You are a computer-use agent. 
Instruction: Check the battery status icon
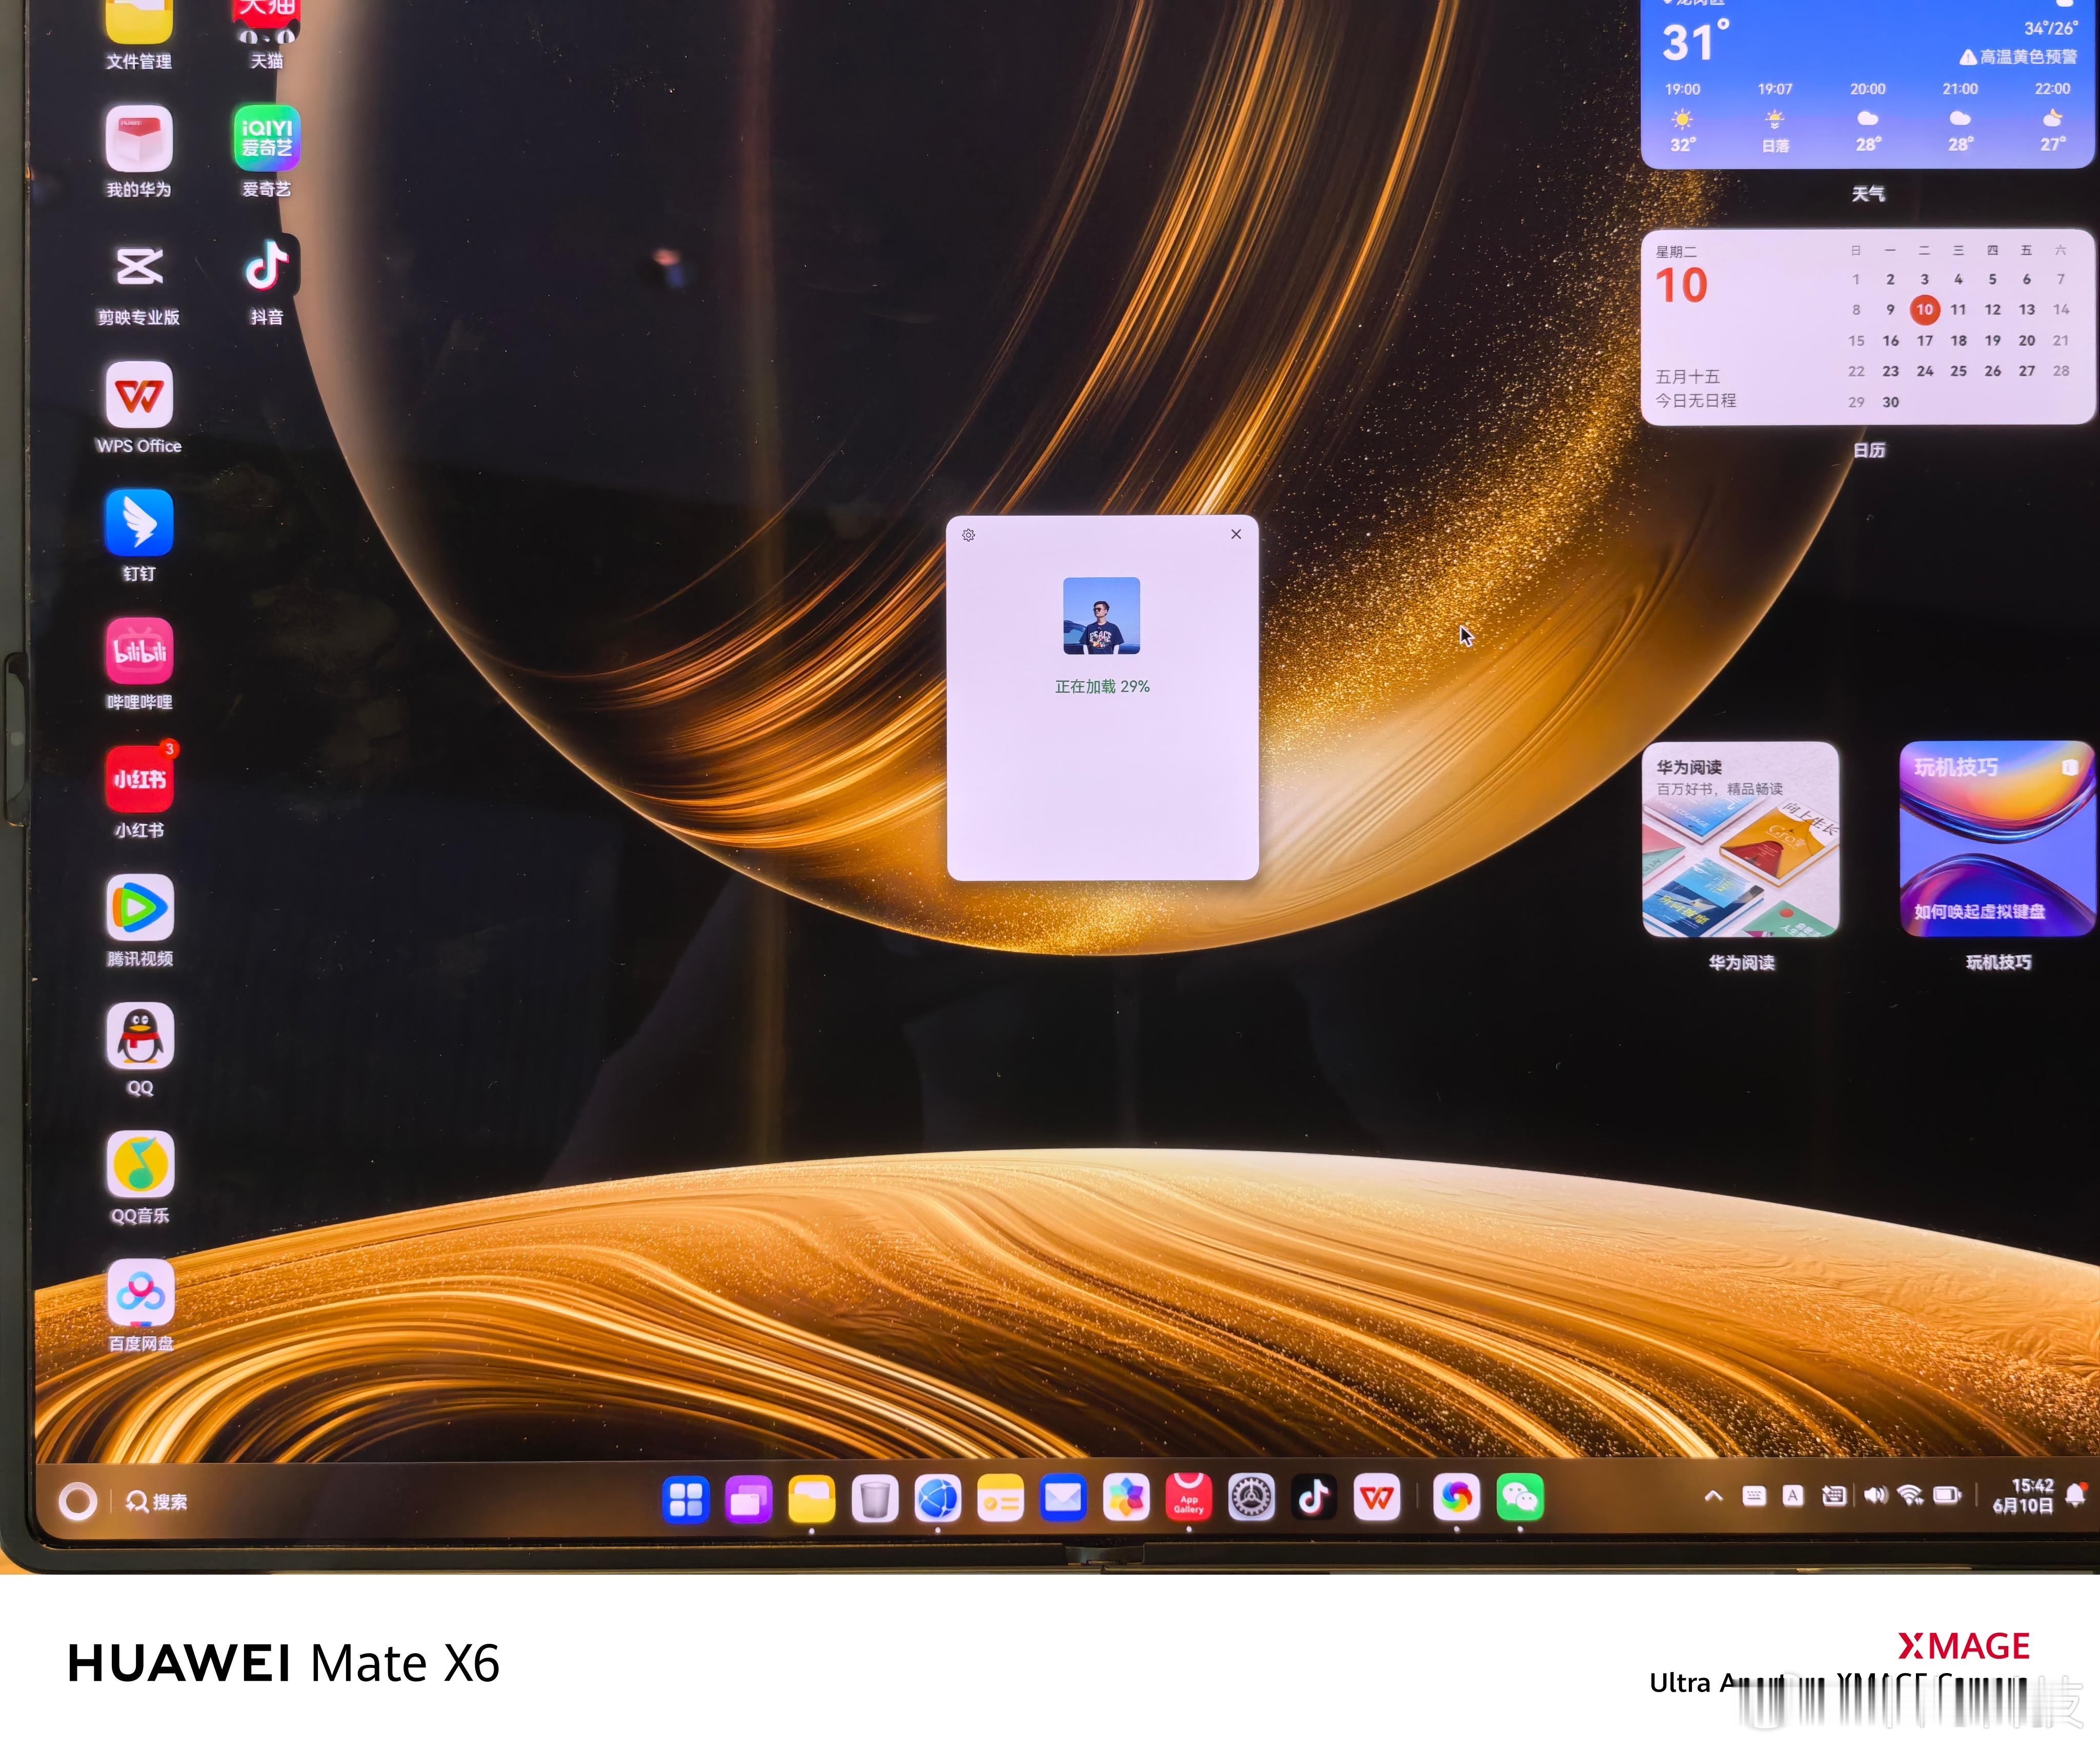pos(1947,1496)
